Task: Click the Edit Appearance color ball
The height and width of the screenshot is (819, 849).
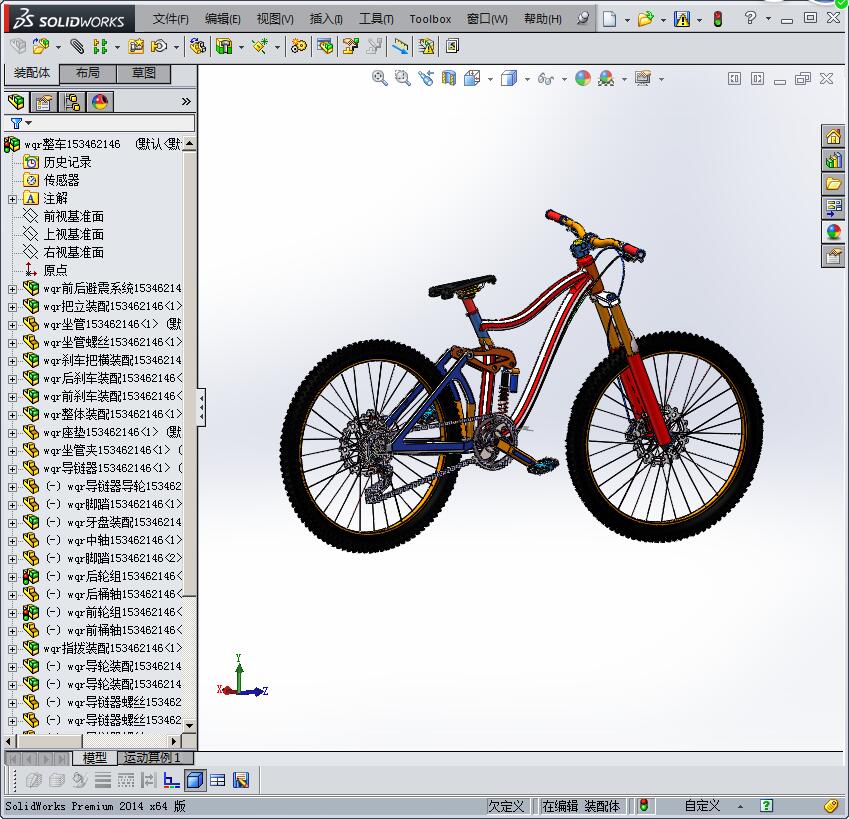Action: click(583, 79)
